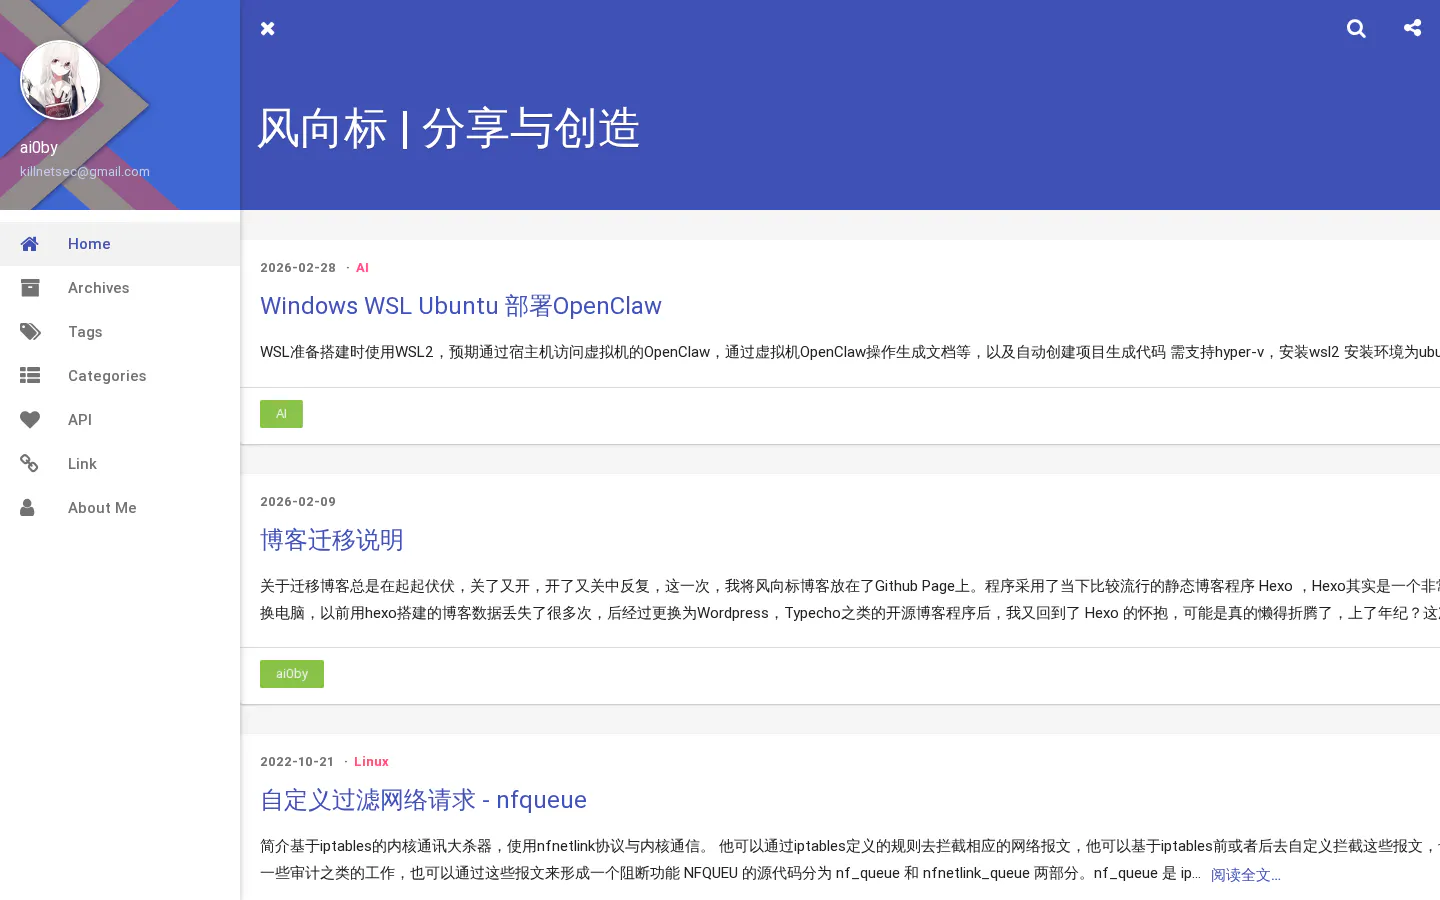Go to the Archives page
Screen dimensions: 1440x900
pos(120,288)
